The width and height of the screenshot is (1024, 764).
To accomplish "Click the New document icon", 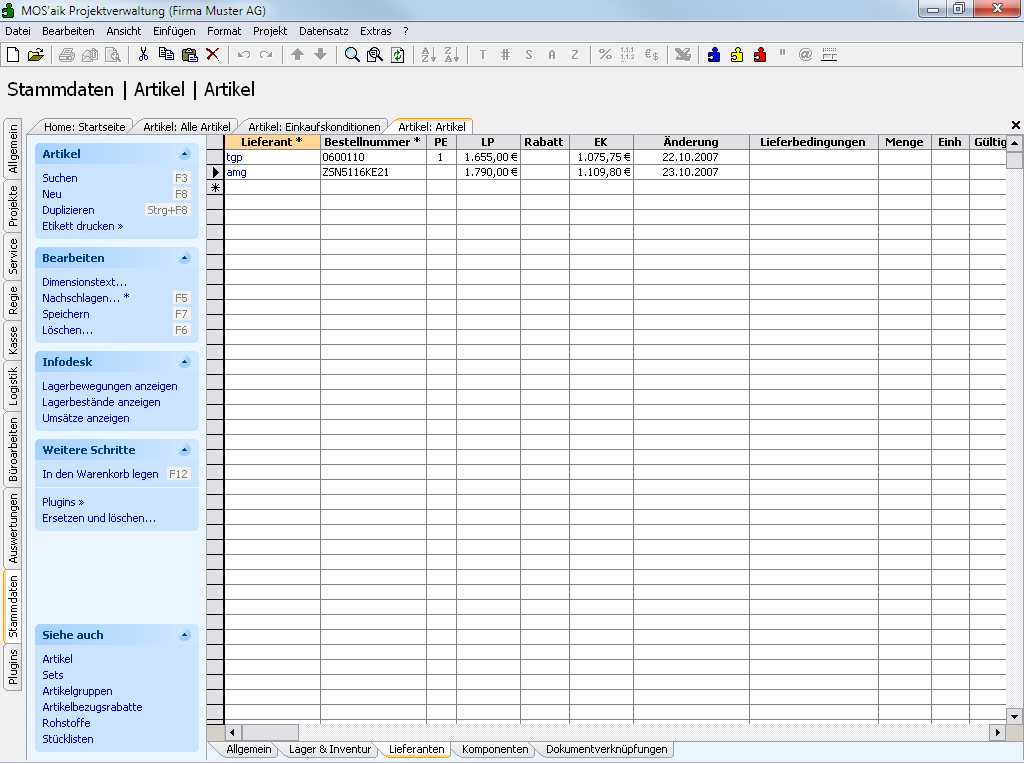I will 13,55.
